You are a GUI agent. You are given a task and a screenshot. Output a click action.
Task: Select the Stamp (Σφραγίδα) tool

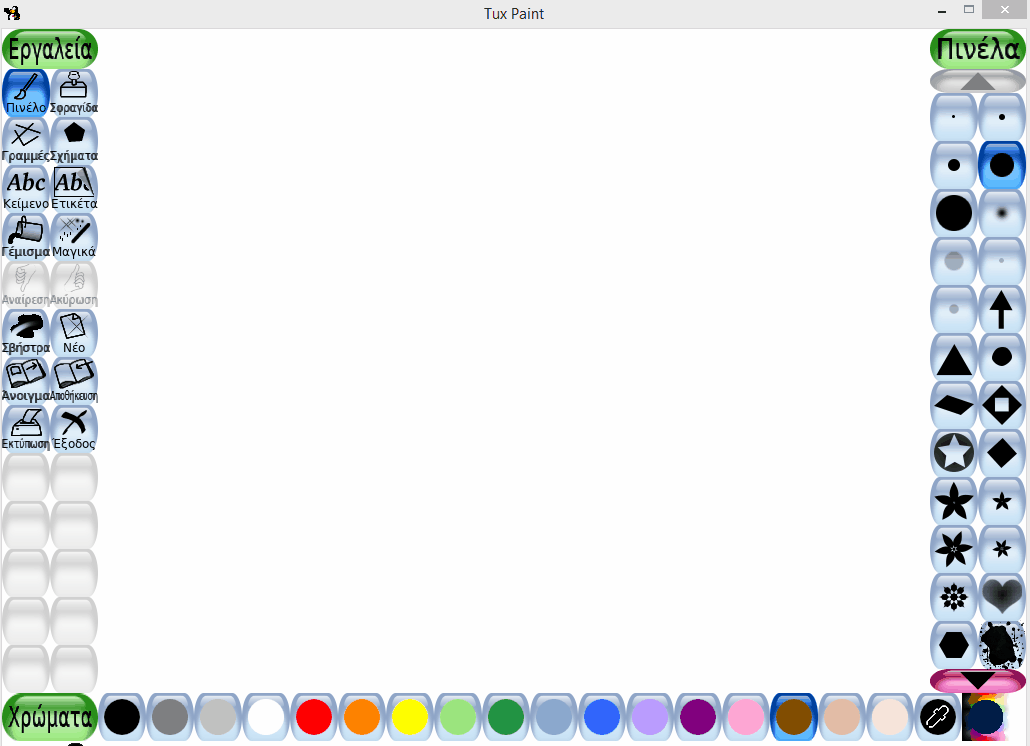pos(74,92)
